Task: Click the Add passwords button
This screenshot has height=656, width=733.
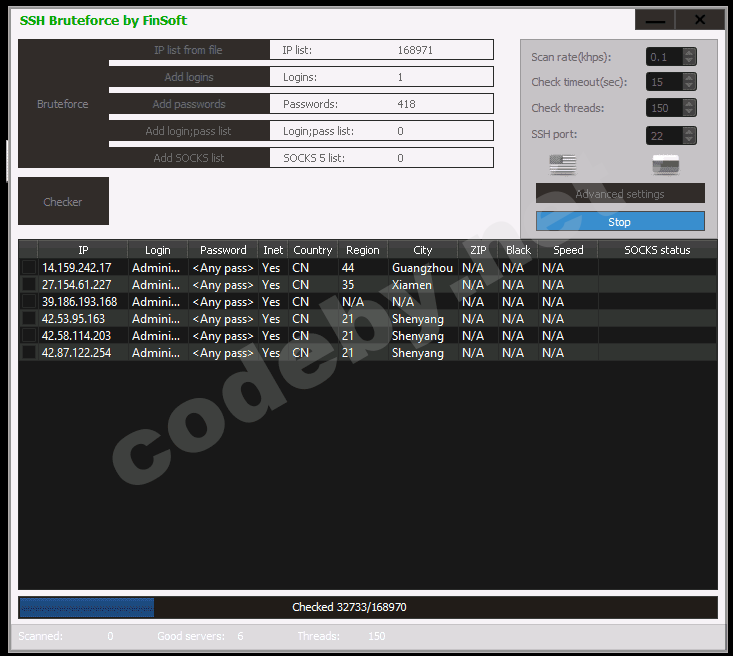Action: tap(189, 104)
